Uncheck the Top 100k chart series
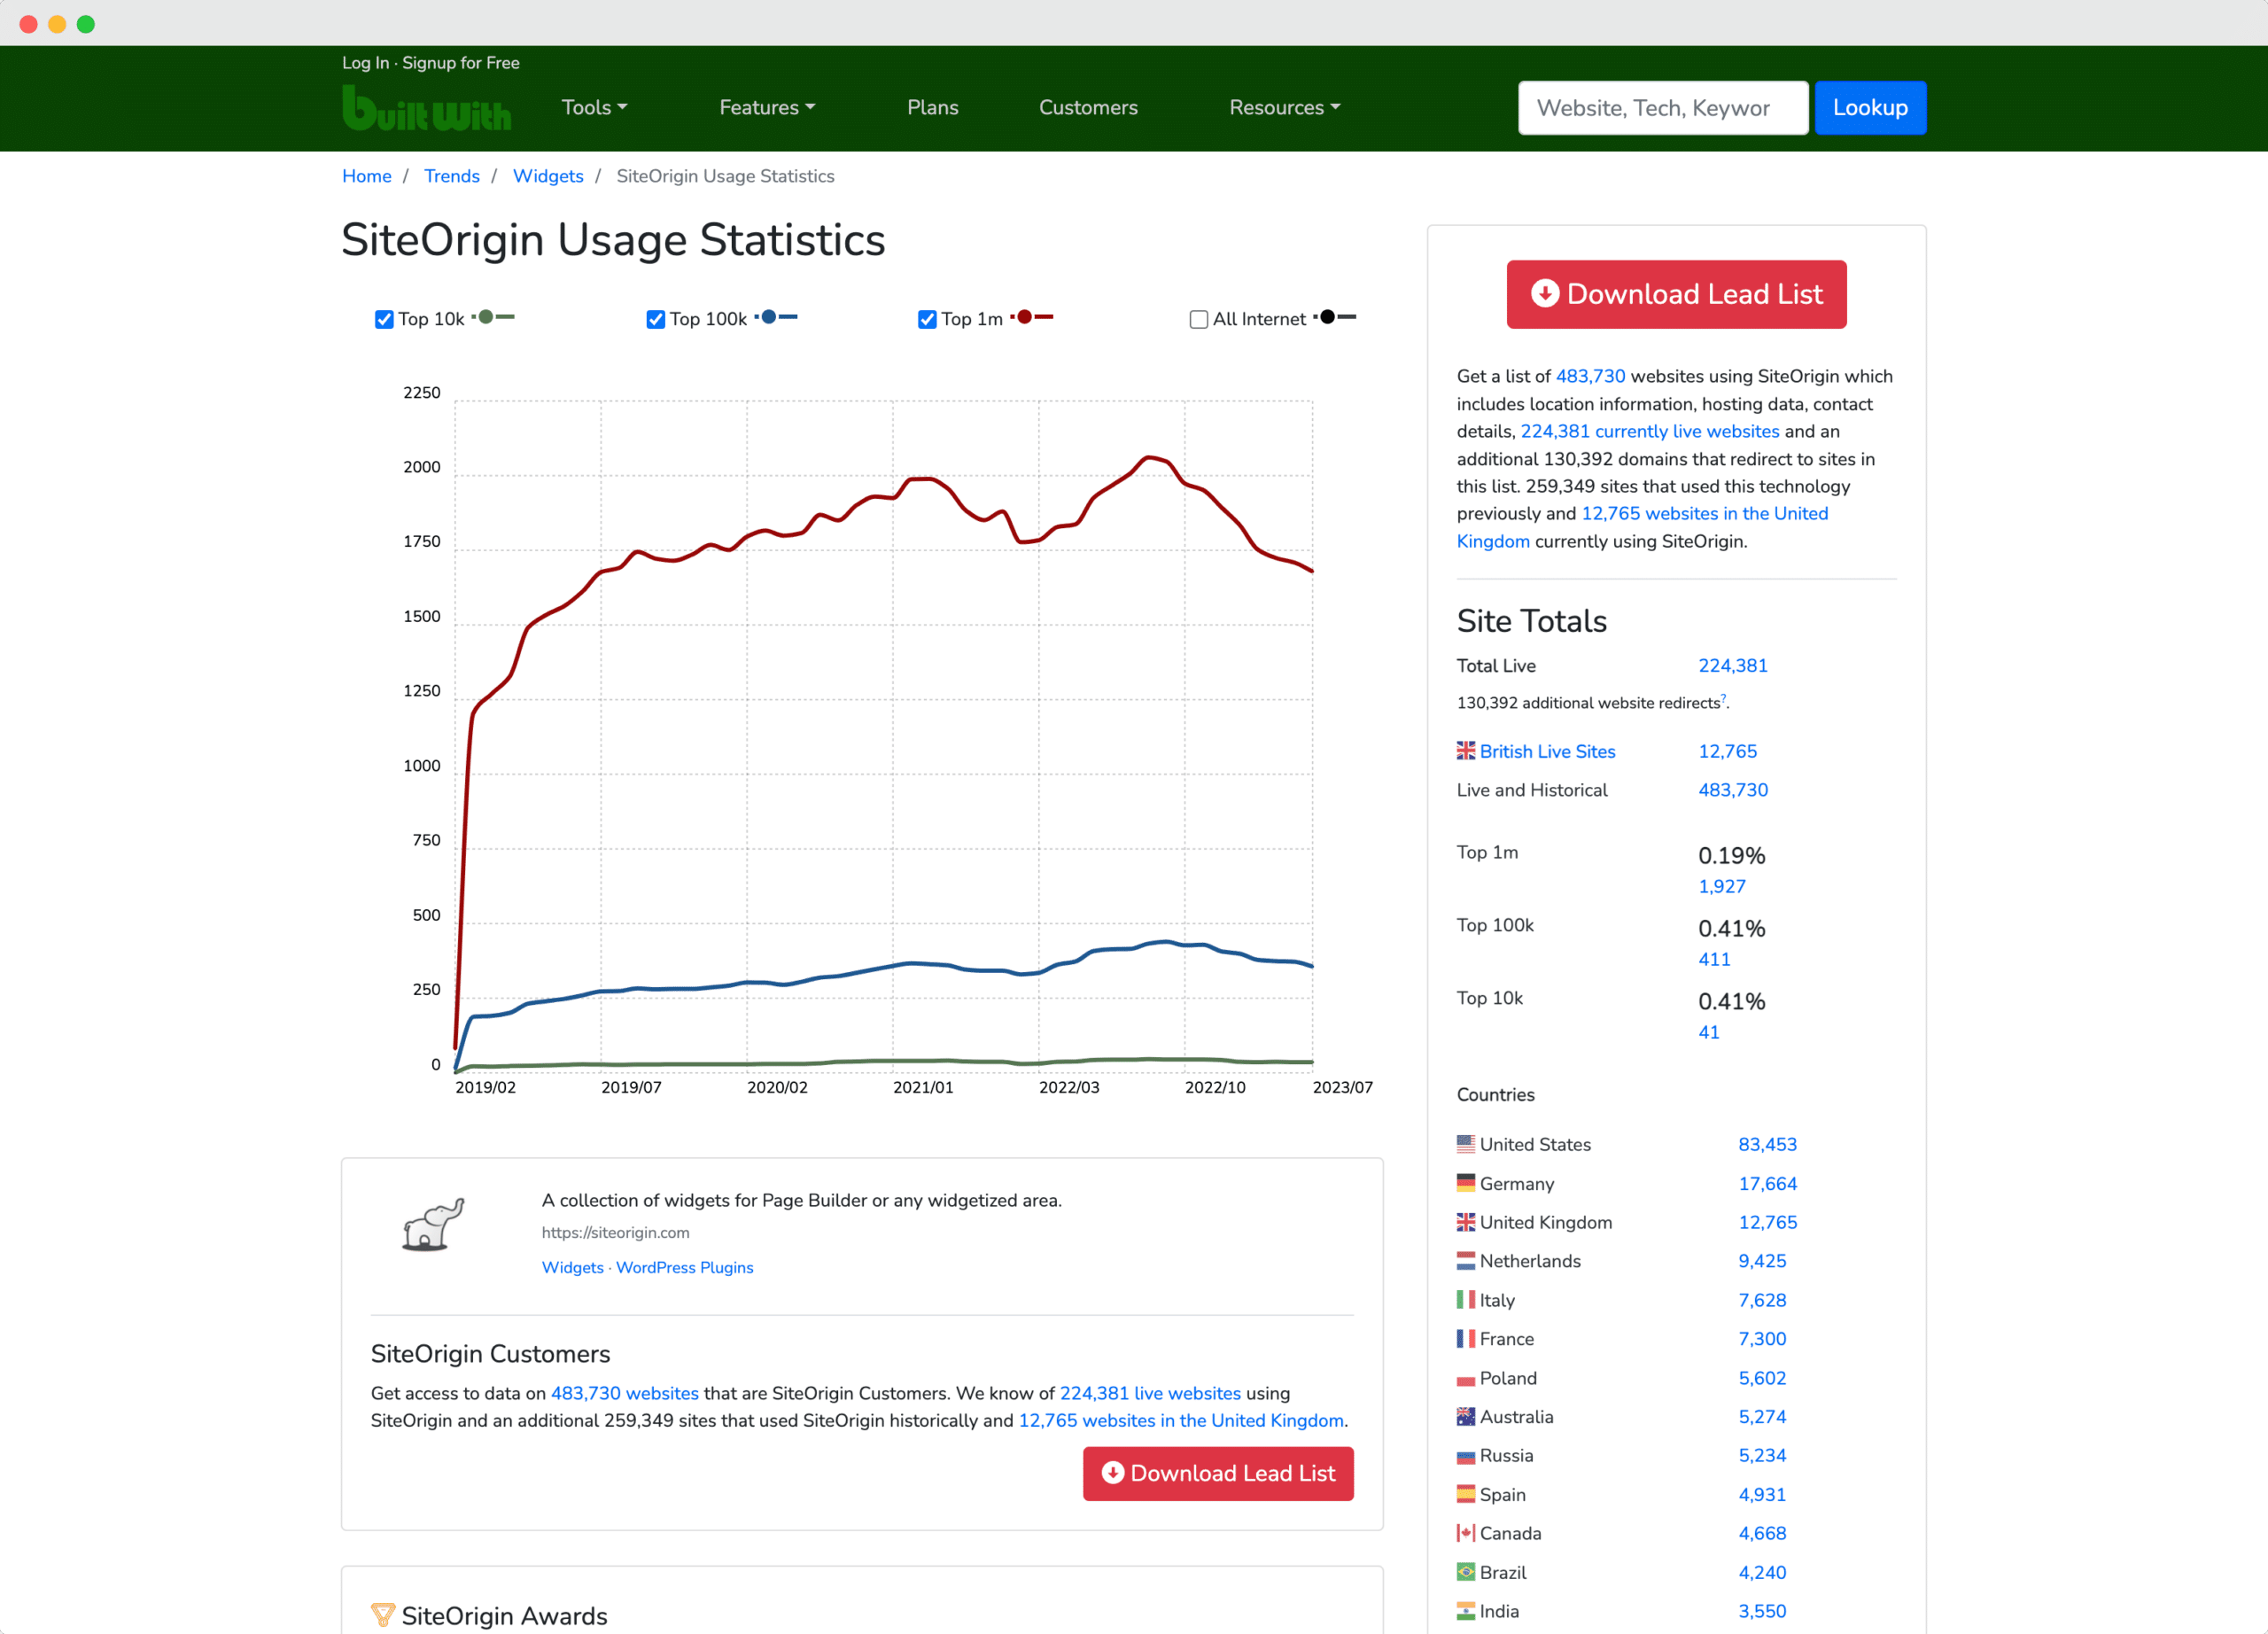This screenshot has height=1634, width=2268. click(x=655, y=319)
